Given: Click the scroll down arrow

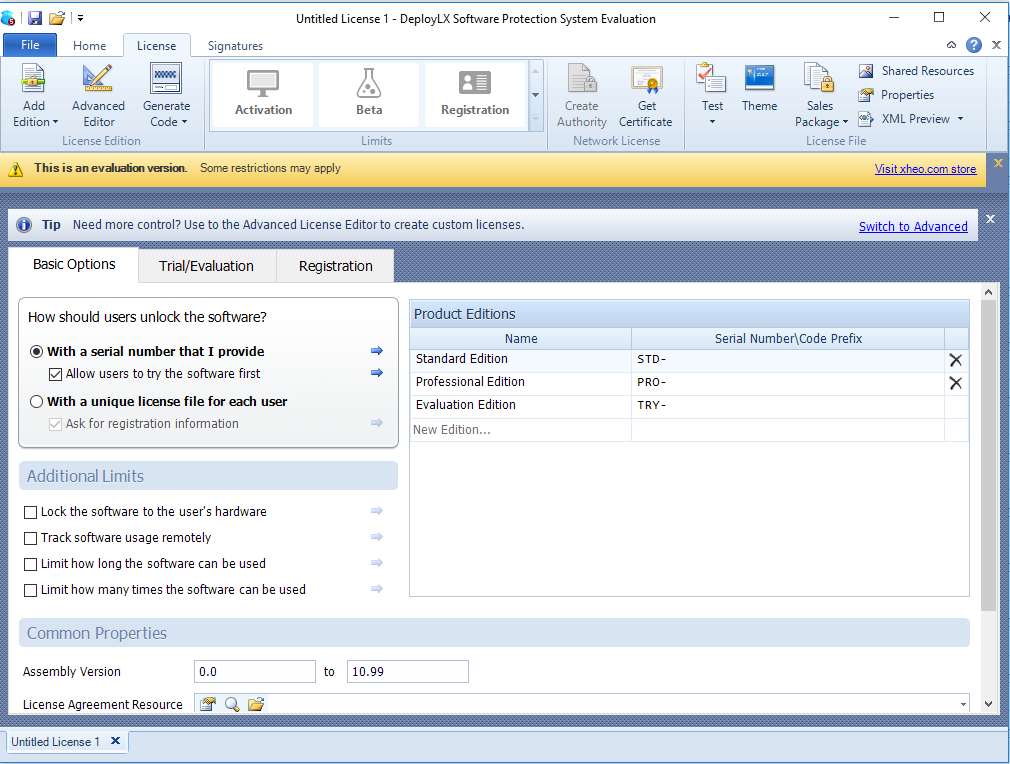Looking at the screenshot, I should click(988, 704).
